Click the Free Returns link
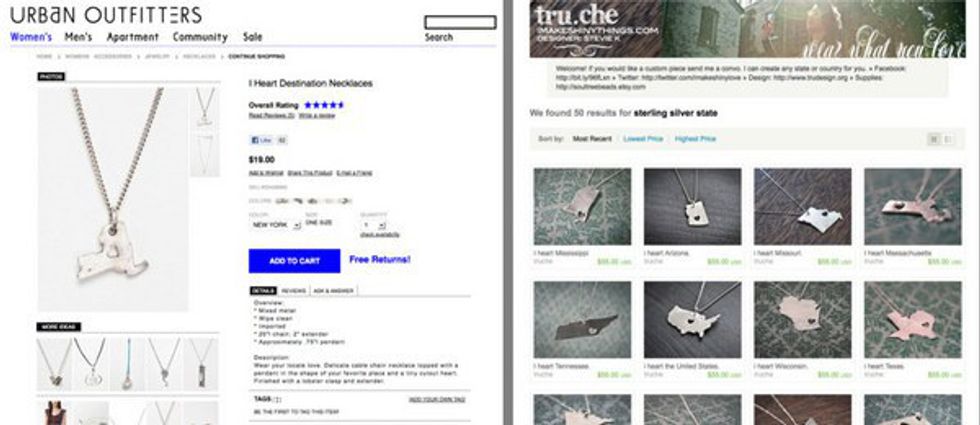Screen dimensions: 980x425 (379, 259)
